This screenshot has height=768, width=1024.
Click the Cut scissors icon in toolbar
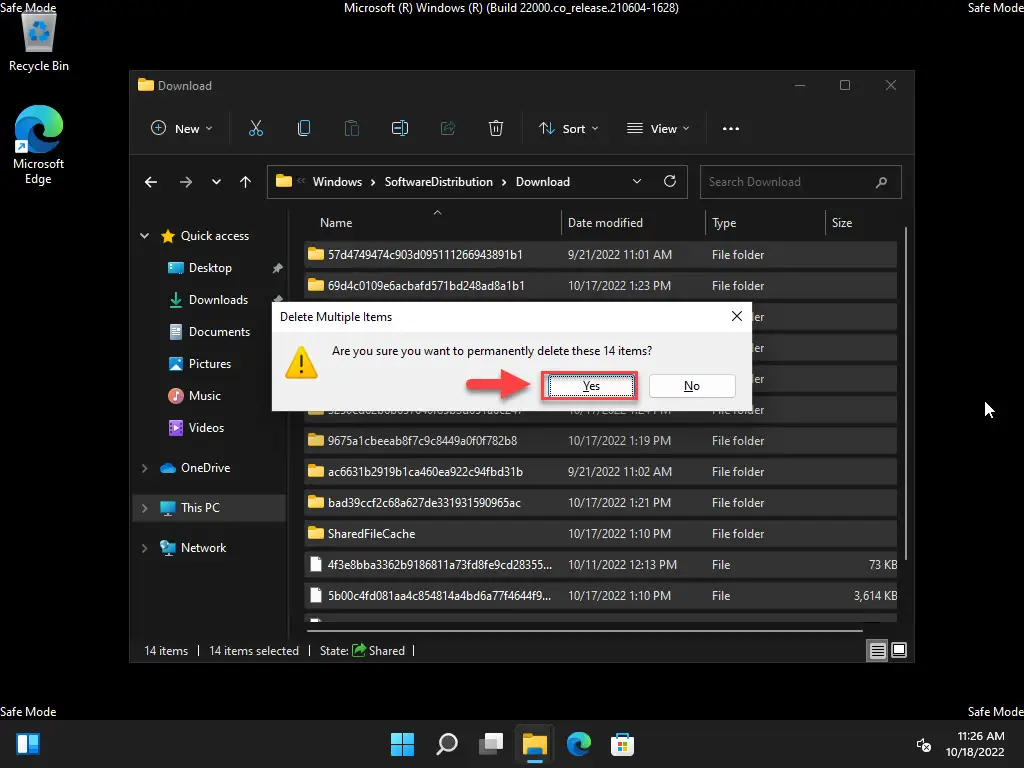(x=256, y=129)
